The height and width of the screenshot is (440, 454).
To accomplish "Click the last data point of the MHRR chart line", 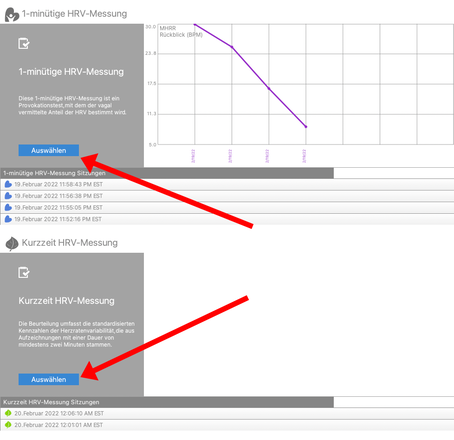I will [306, 127].
